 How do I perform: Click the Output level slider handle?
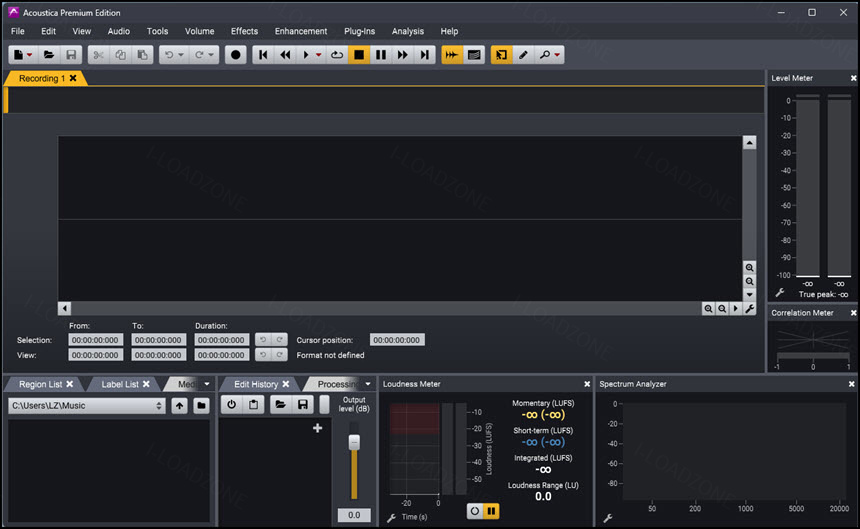(x=354, y=442)
